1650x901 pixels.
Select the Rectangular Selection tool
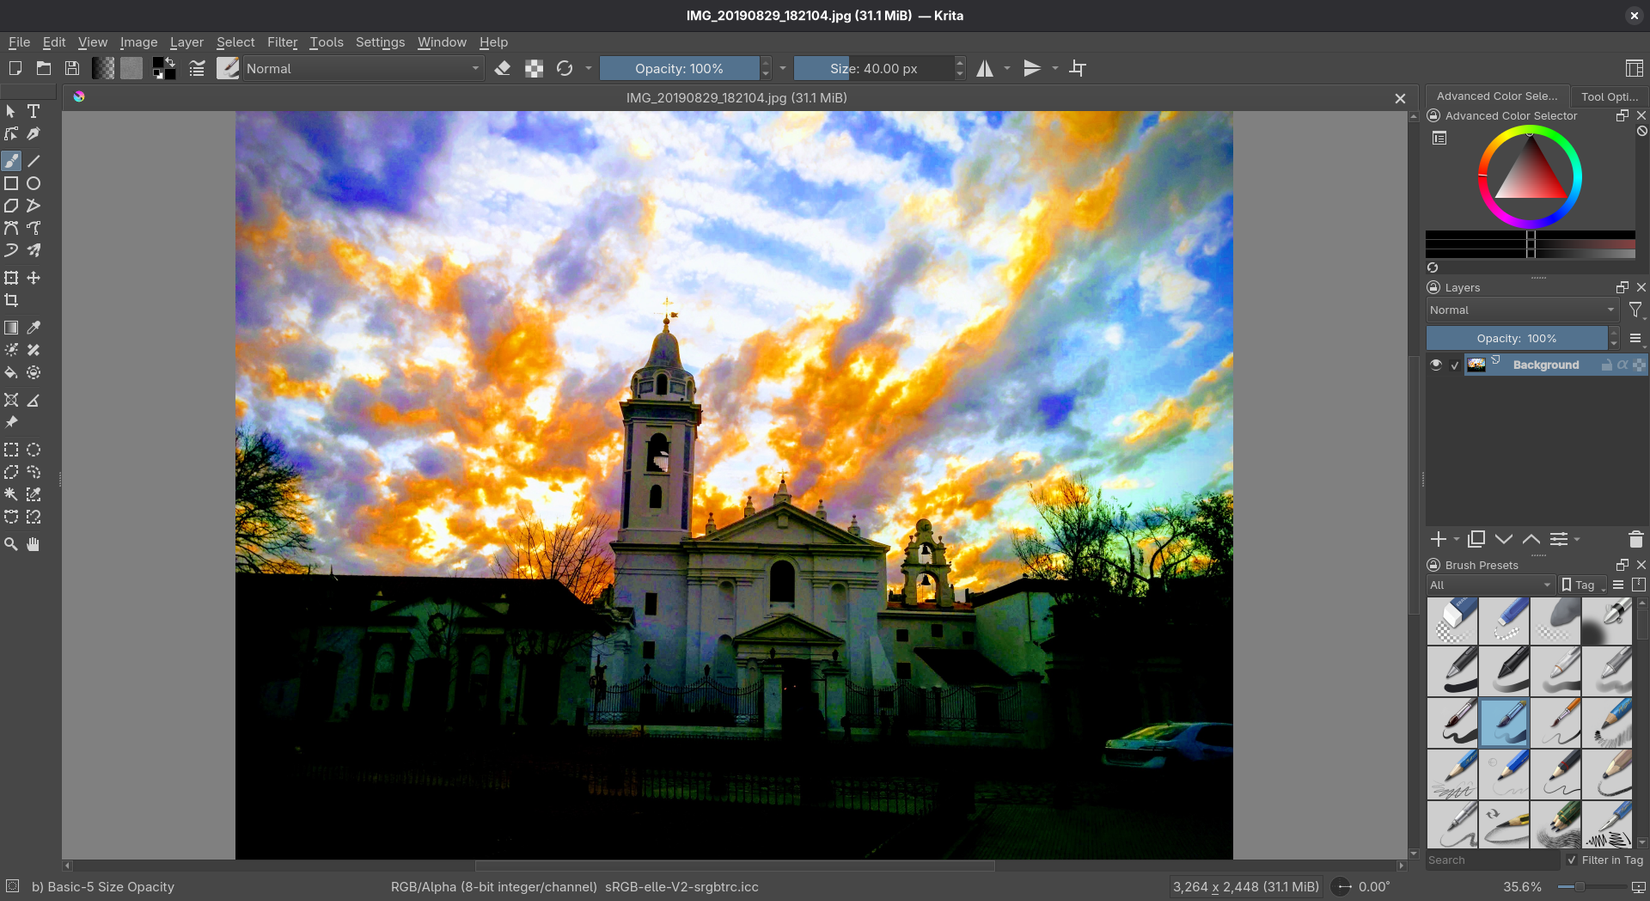tap(11, 450)
